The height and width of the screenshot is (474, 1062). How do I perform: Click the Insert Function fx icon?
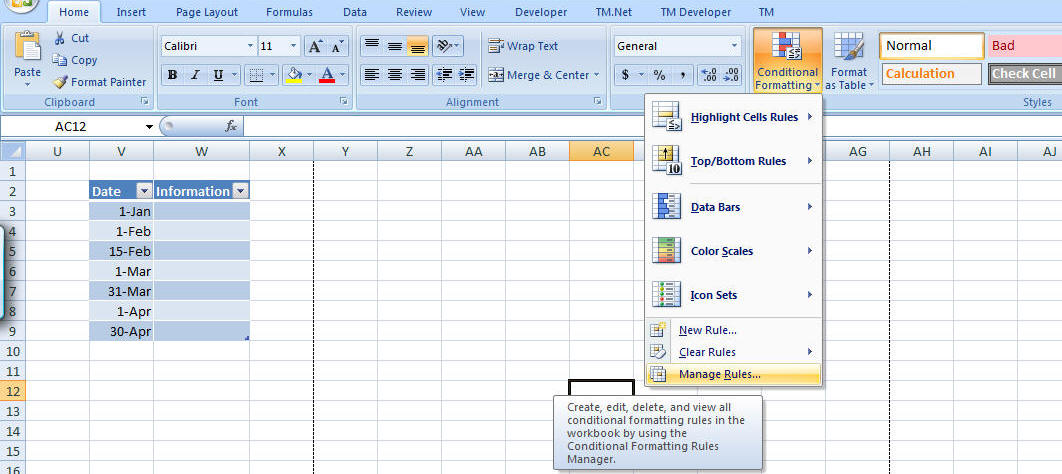(x=230, y=126)
